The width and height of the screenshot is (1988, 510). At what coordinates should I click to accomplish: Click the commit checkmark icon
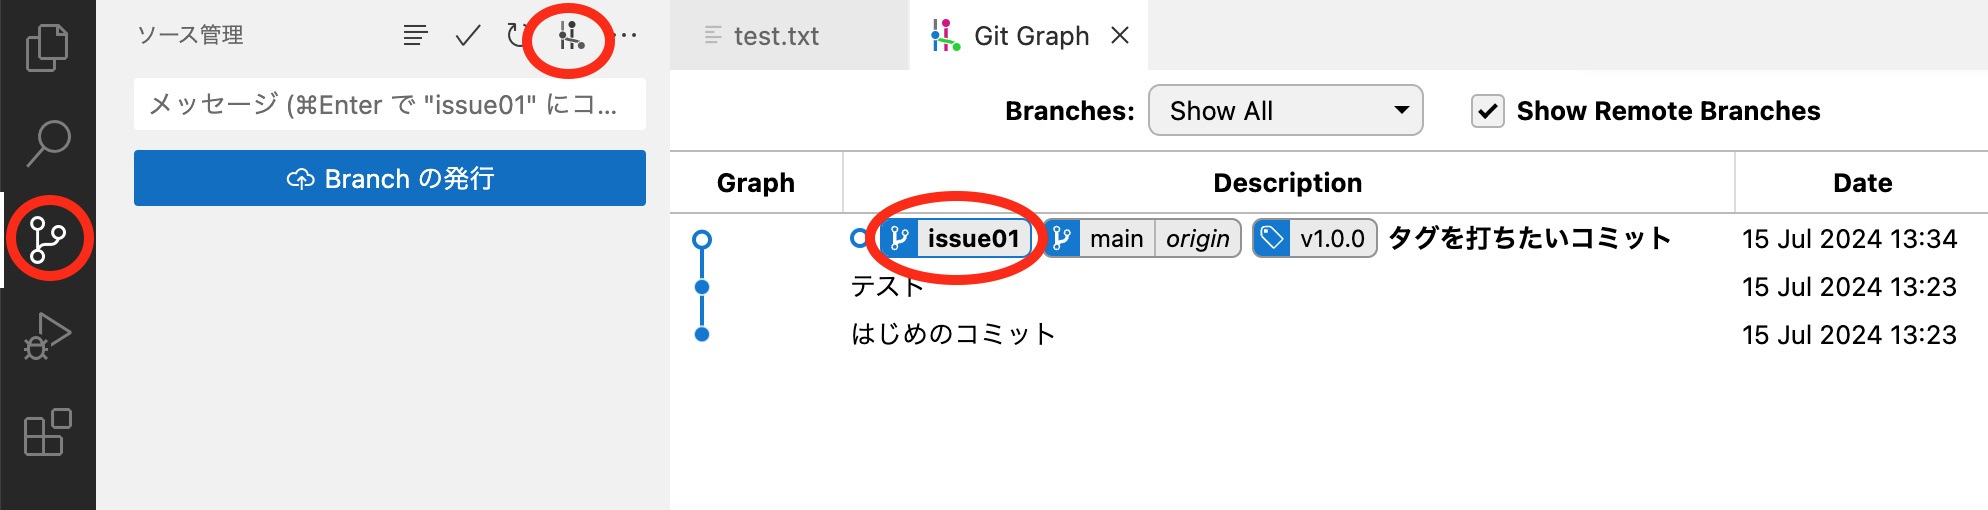pos(468,36)
